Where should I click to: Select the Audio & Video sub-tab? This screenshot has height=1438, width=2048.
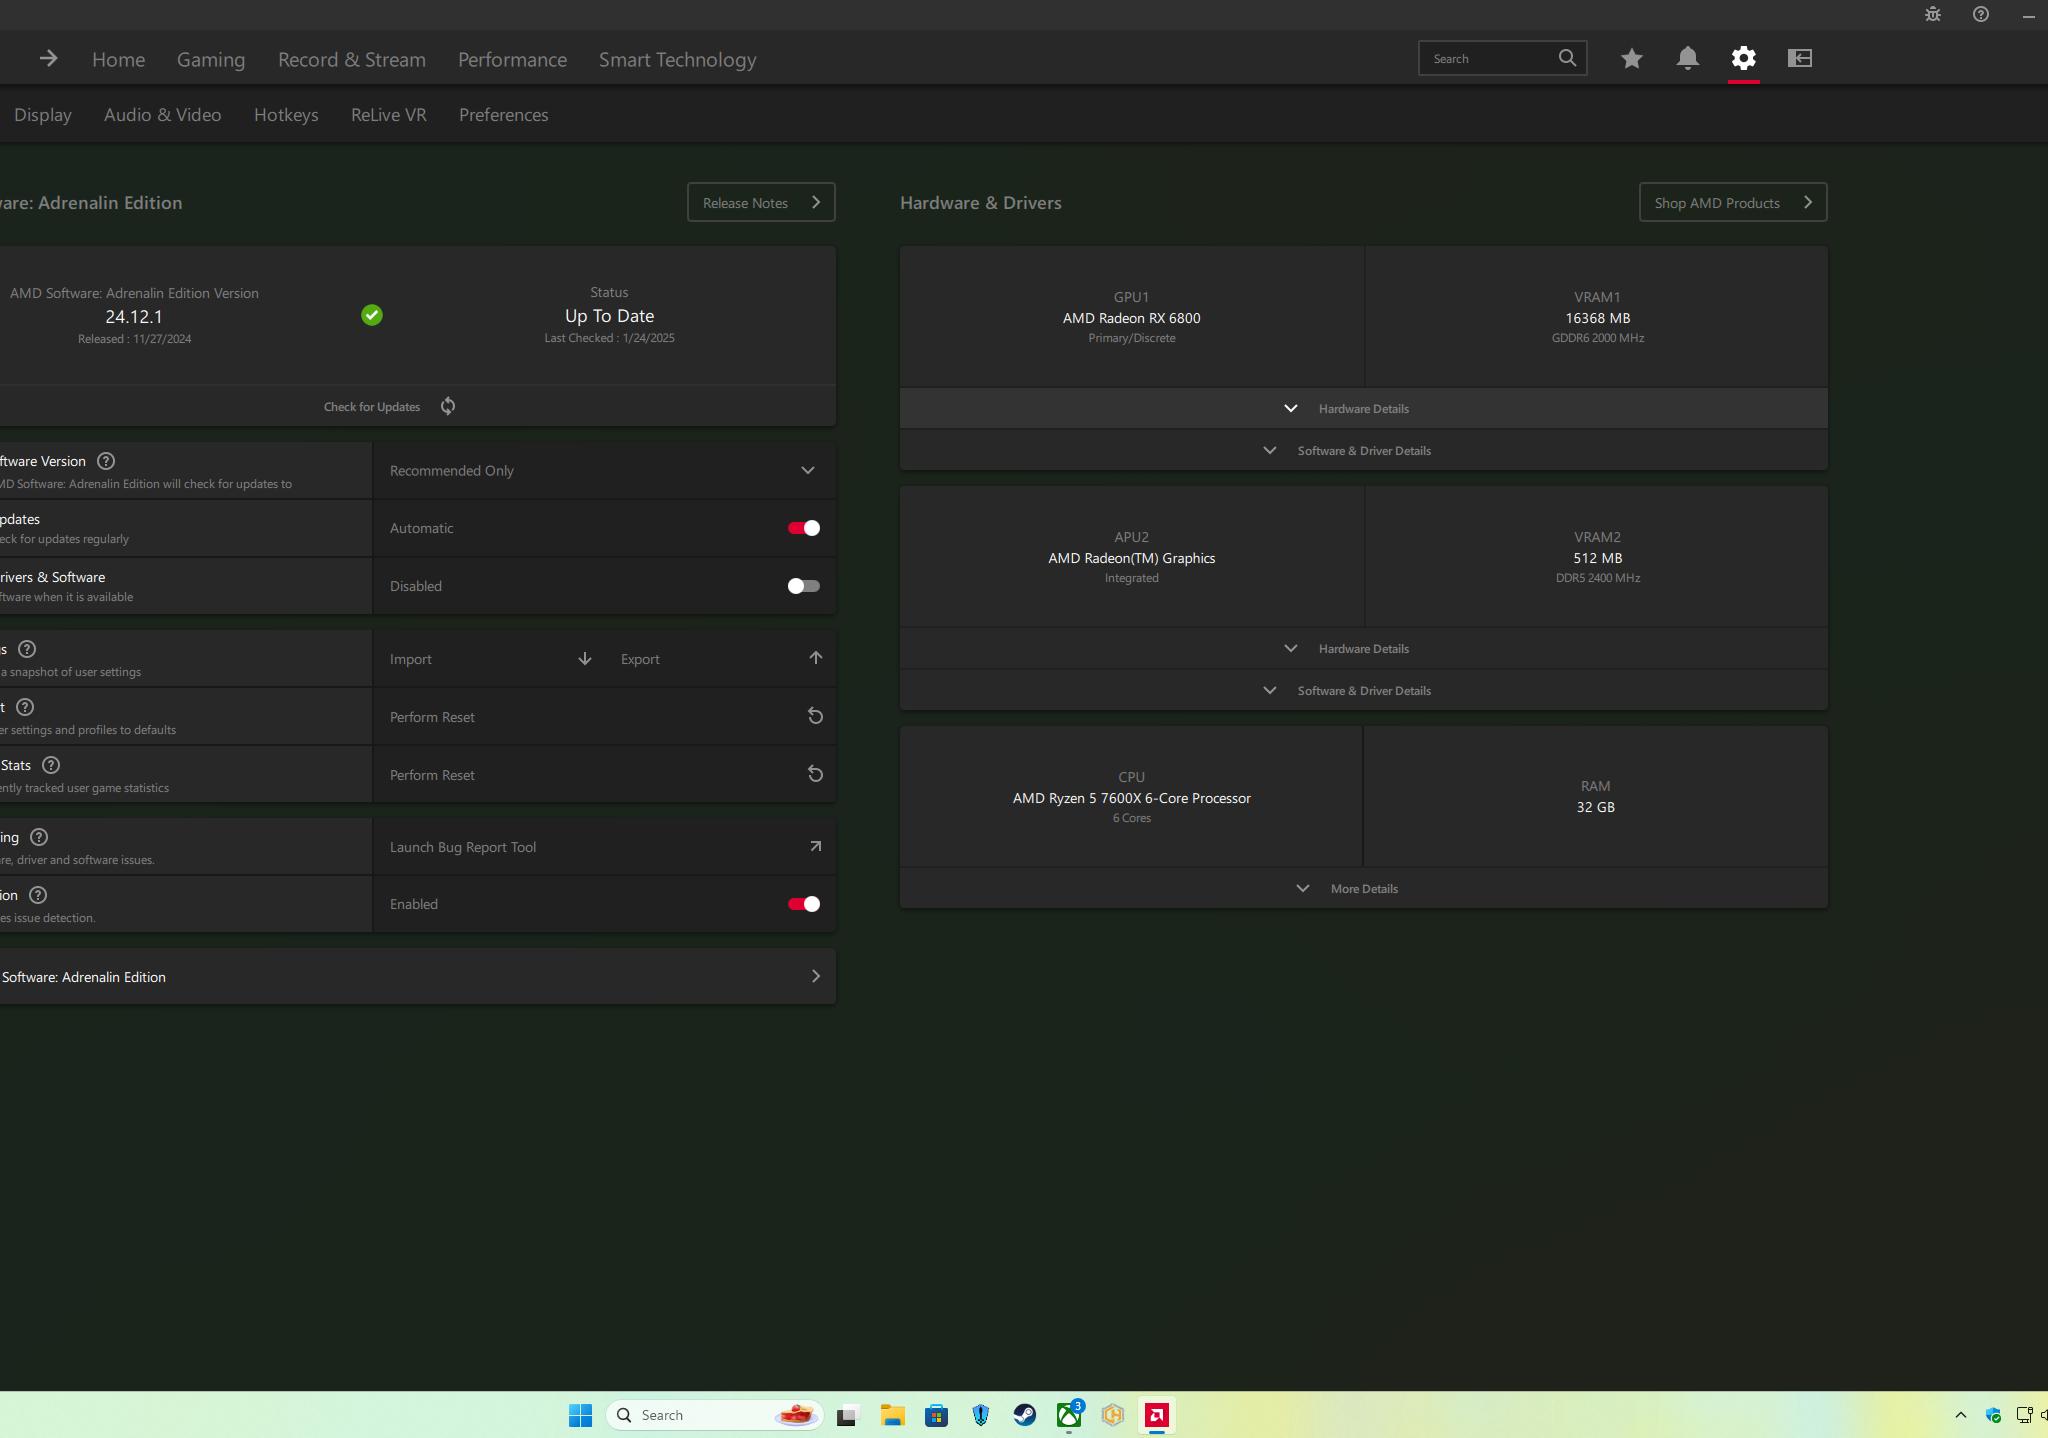163,115
